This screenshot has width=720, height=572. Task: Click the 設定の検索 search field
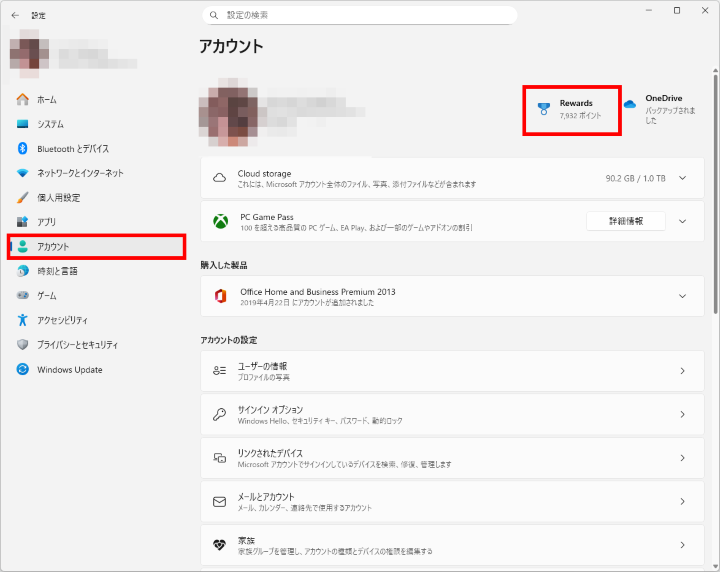360,15
